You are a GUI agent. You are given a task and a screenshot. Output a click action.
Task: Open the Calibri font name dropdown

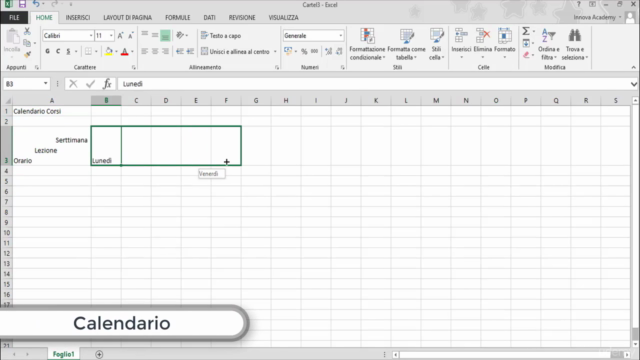(91, 36)
